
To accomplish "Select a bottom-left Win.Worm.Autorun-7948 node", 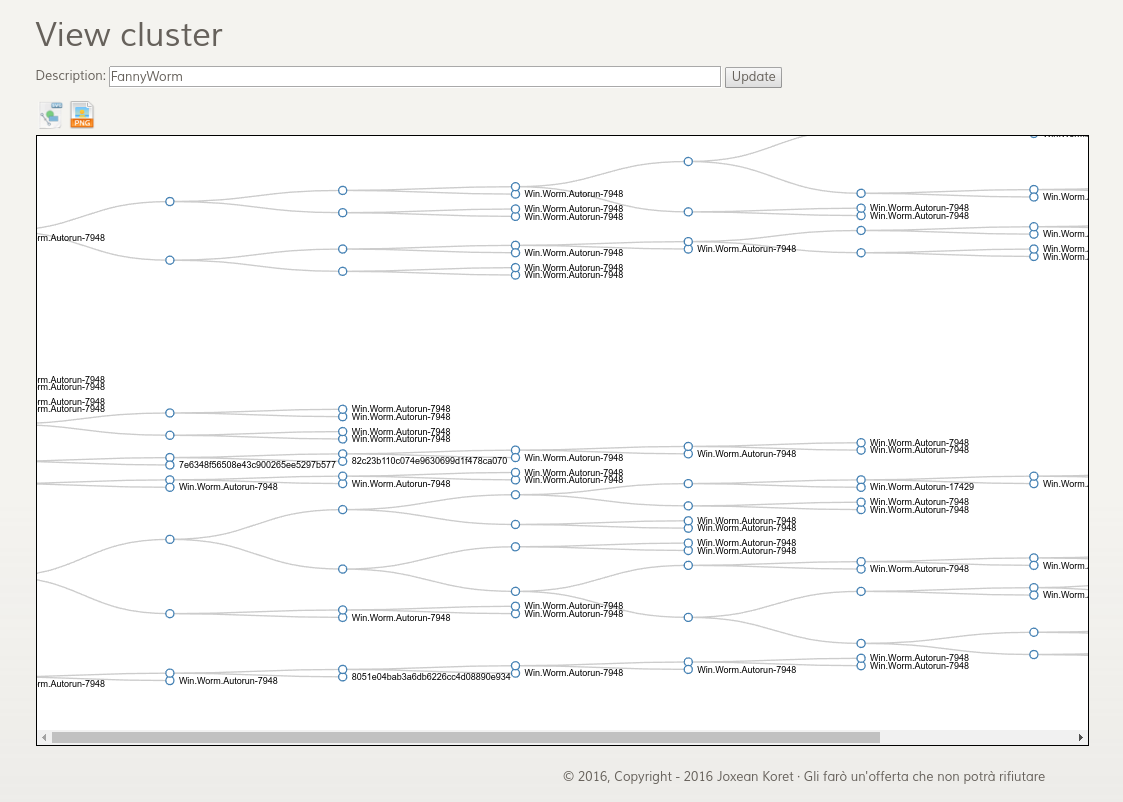I will pos(169,677).
